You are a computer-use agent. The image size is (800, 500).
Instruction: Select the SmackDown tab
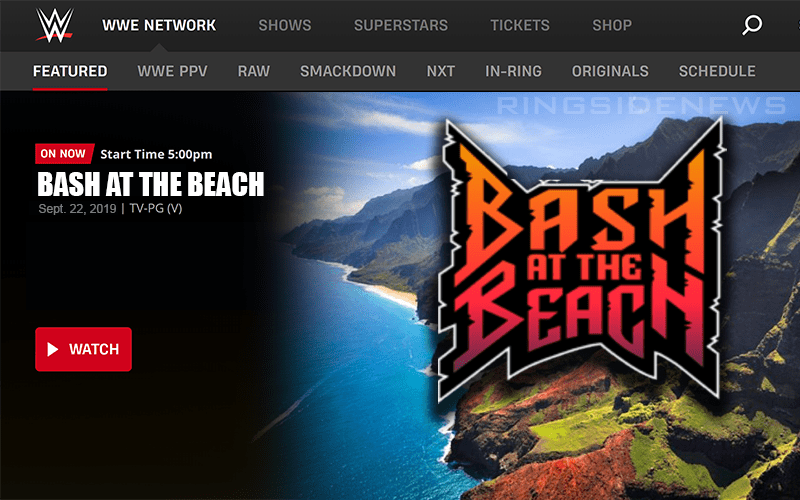click(348, 71)
